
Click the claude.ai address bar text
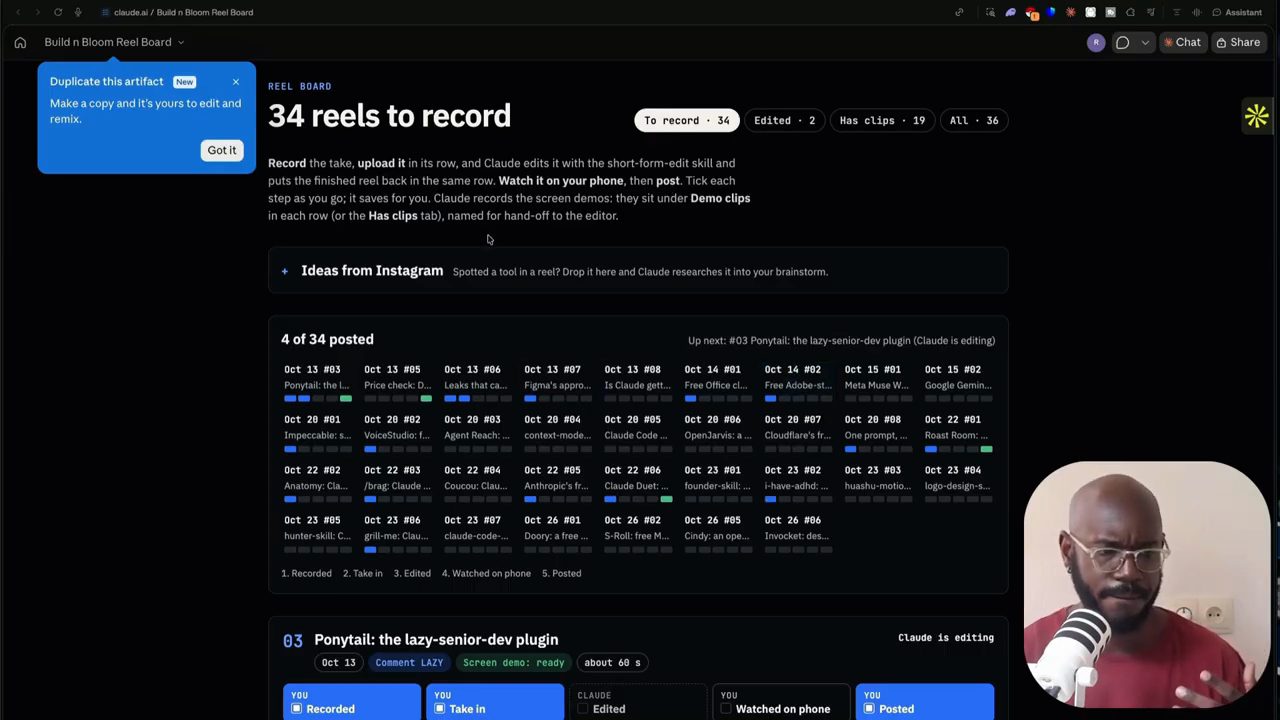coord(183,12)
